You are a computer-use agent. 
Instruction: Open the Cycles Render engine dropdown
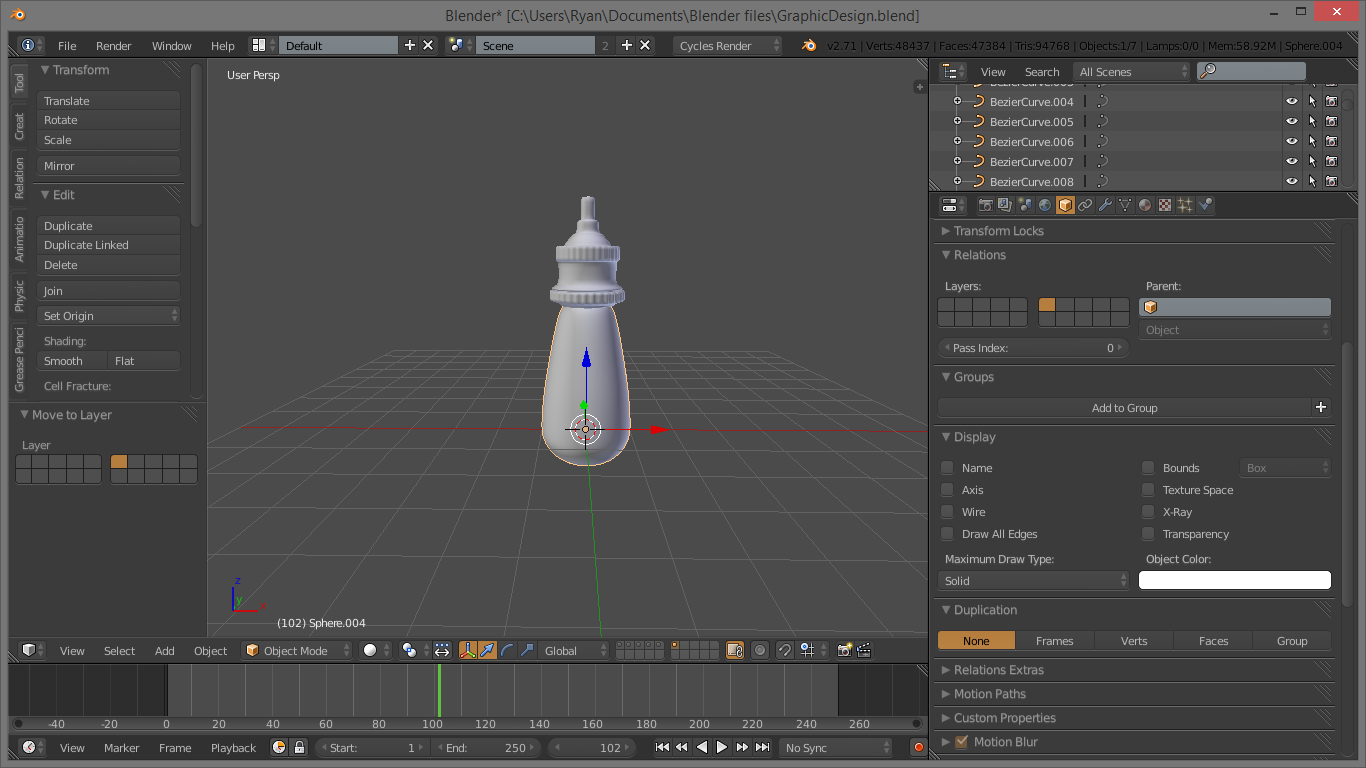click(x=727, y=46)
